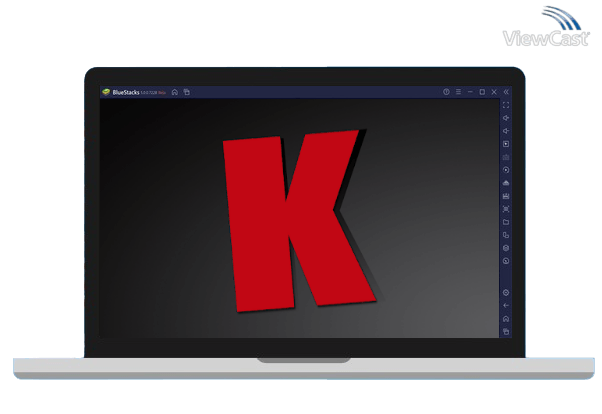The image size is (602, 414).
Task: Open the hamburger menu in the title bar
Action: 458,92
